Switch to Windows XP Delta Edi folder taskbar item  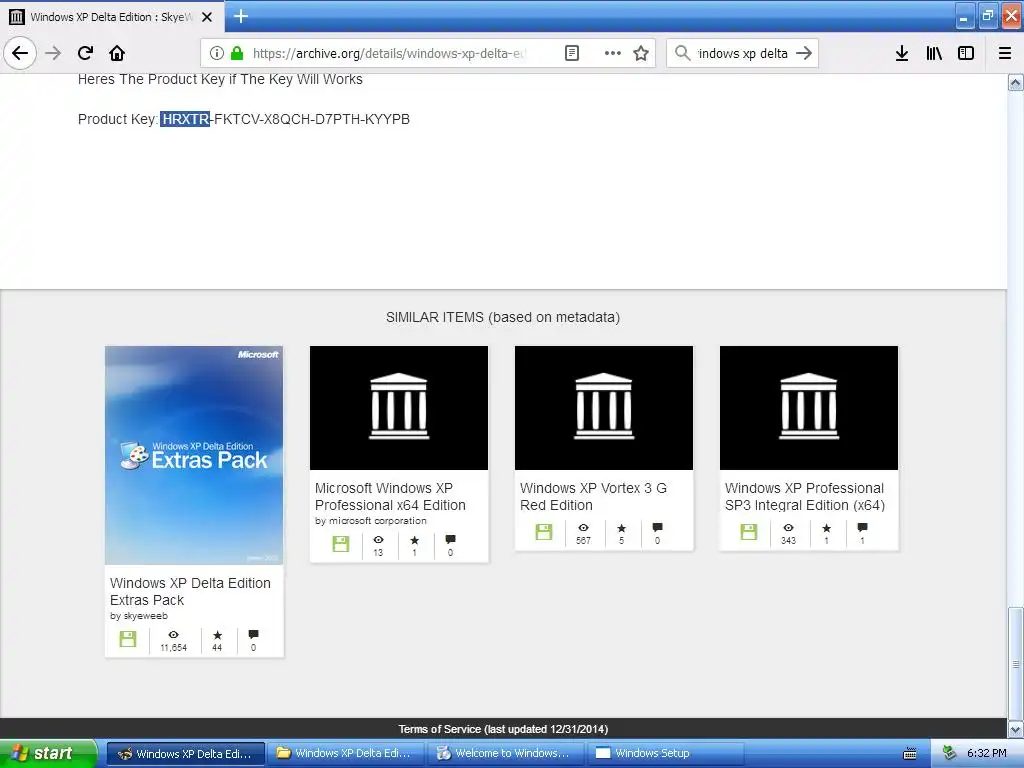tap(345, 753)
